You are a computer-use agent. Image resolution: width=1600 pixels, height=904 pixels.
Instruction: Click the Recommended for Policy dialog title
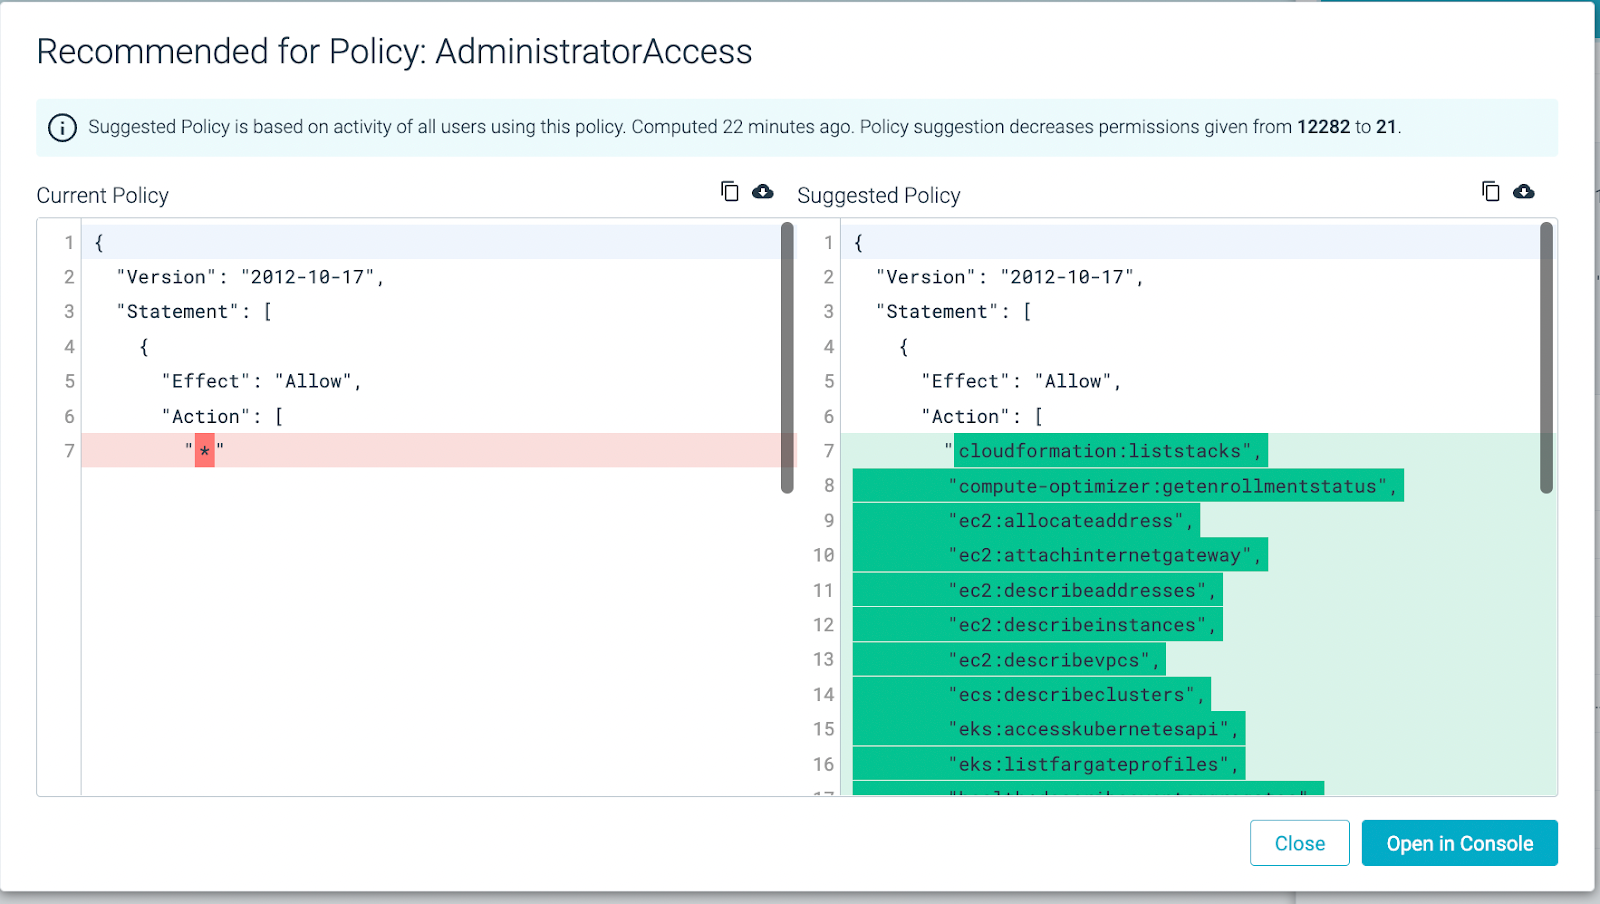coord(394,52)
